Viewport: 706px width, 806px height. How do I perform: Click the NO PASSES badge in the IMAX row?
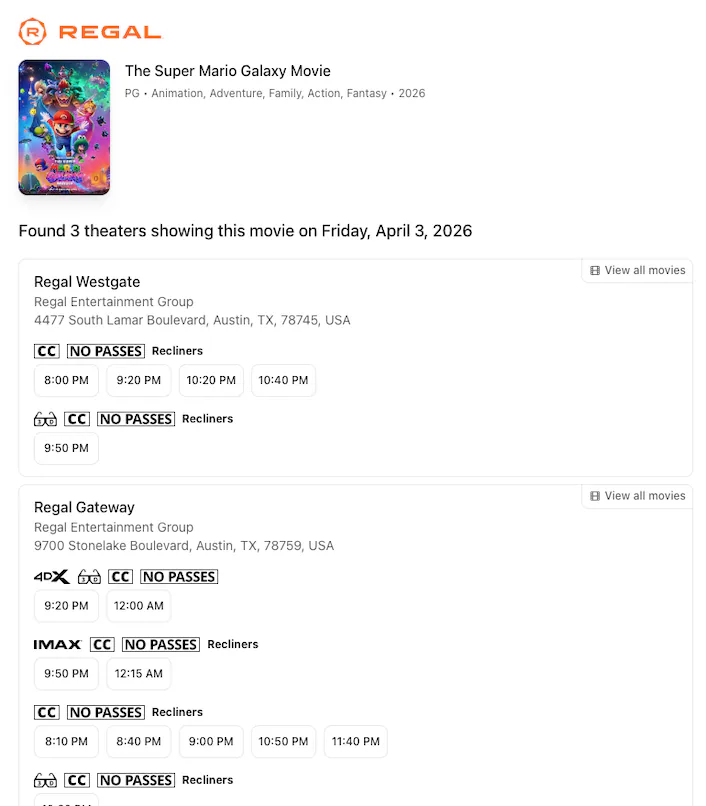point(160,644)
